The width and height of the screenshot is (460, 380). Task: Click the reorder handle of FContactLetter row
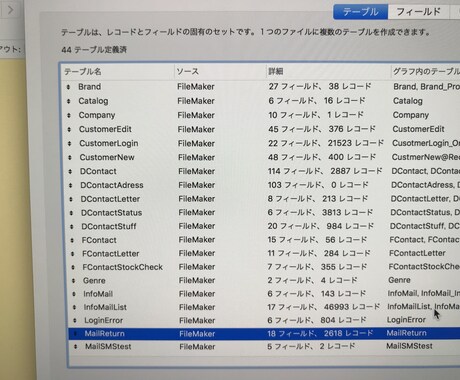pyautogui.click(x=73, y=254)
